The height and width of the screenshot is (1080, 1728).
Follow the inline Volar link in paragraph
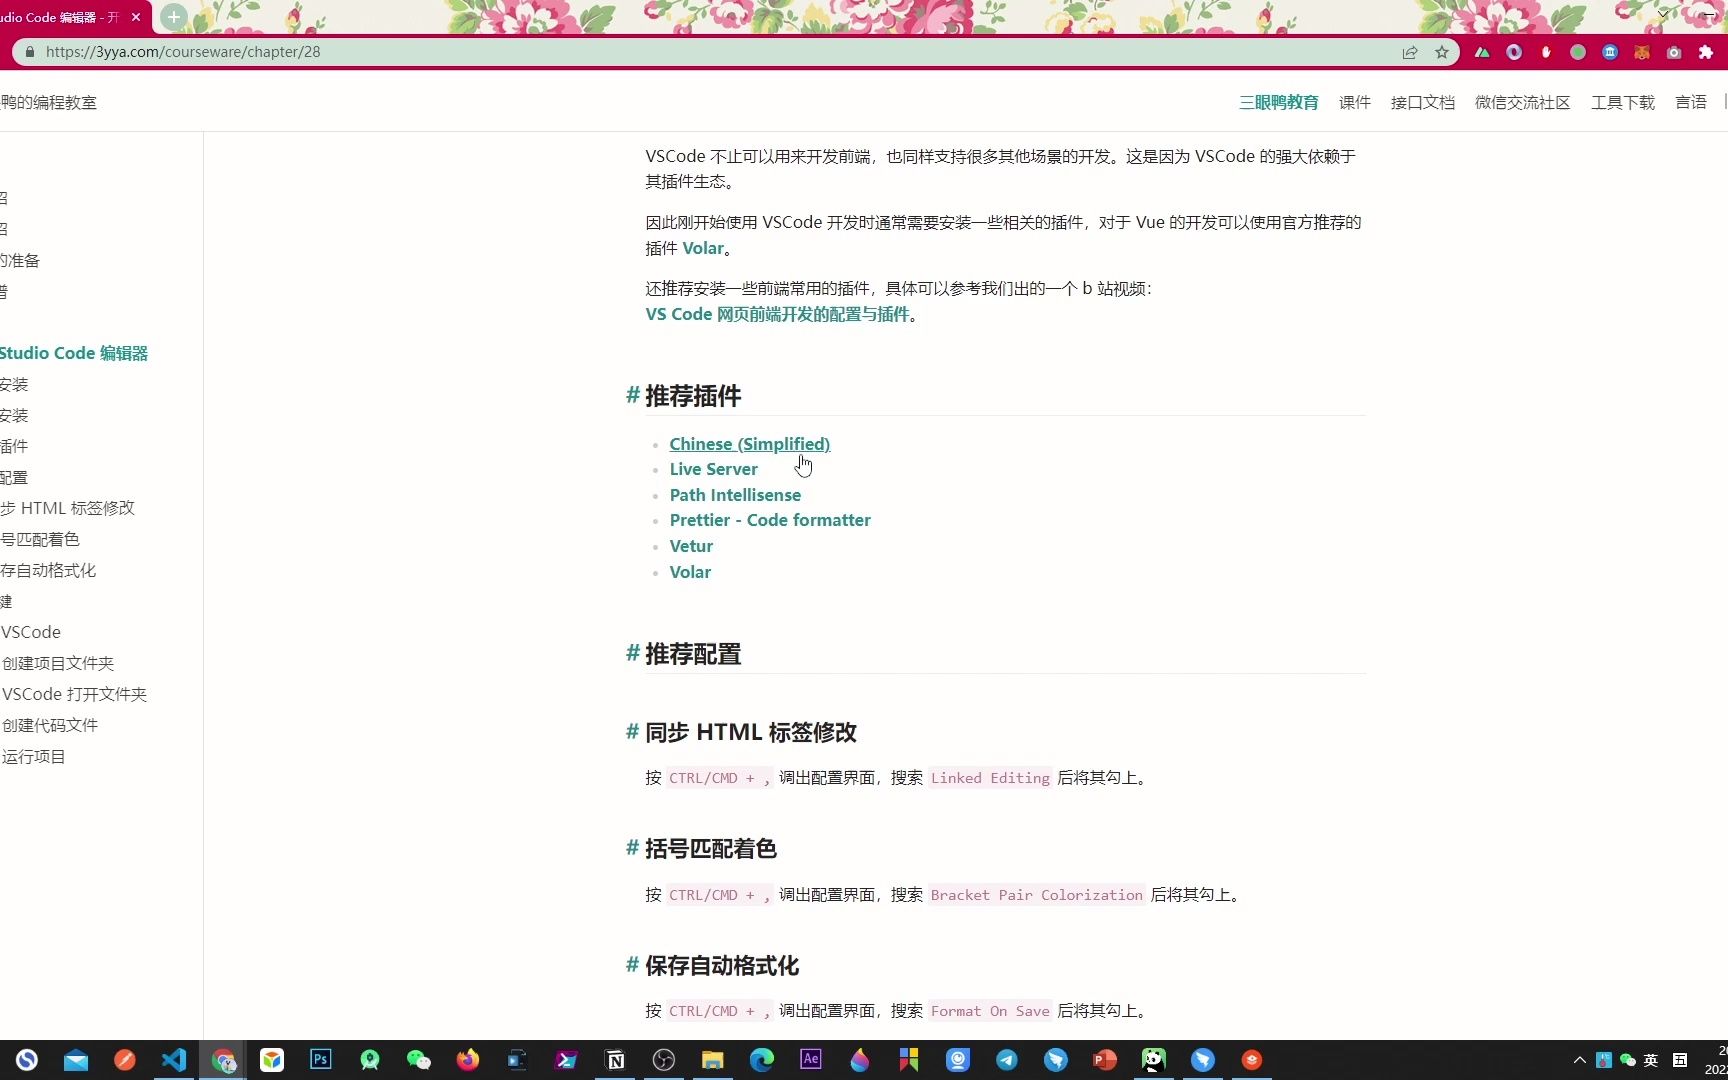pyautogui.click(x=703, y=248)
